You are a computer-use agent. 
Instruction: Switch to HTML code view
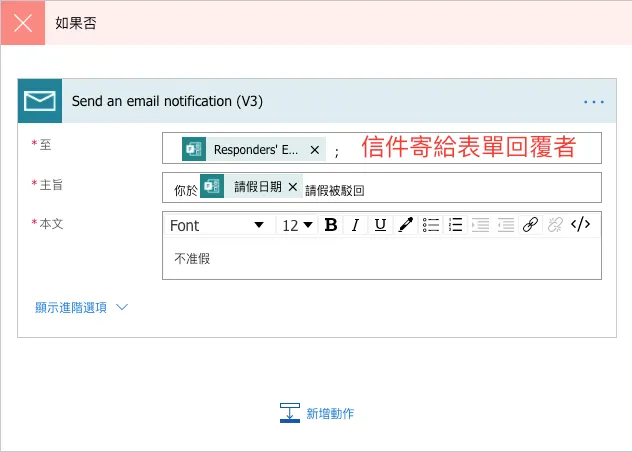click(581, 224)
